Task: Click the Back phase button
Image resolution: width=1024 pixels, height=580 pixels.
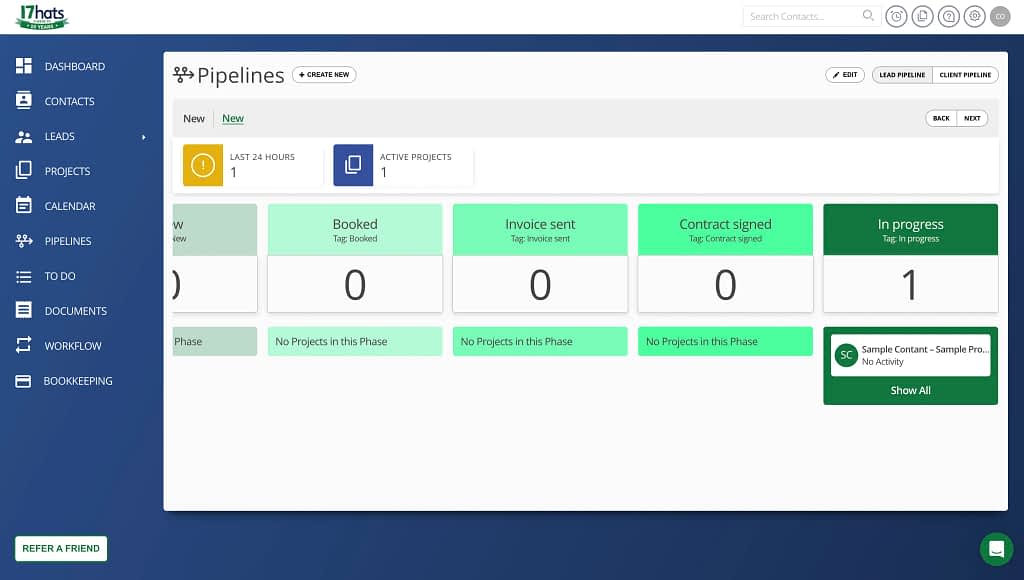Action: point(941,118)
